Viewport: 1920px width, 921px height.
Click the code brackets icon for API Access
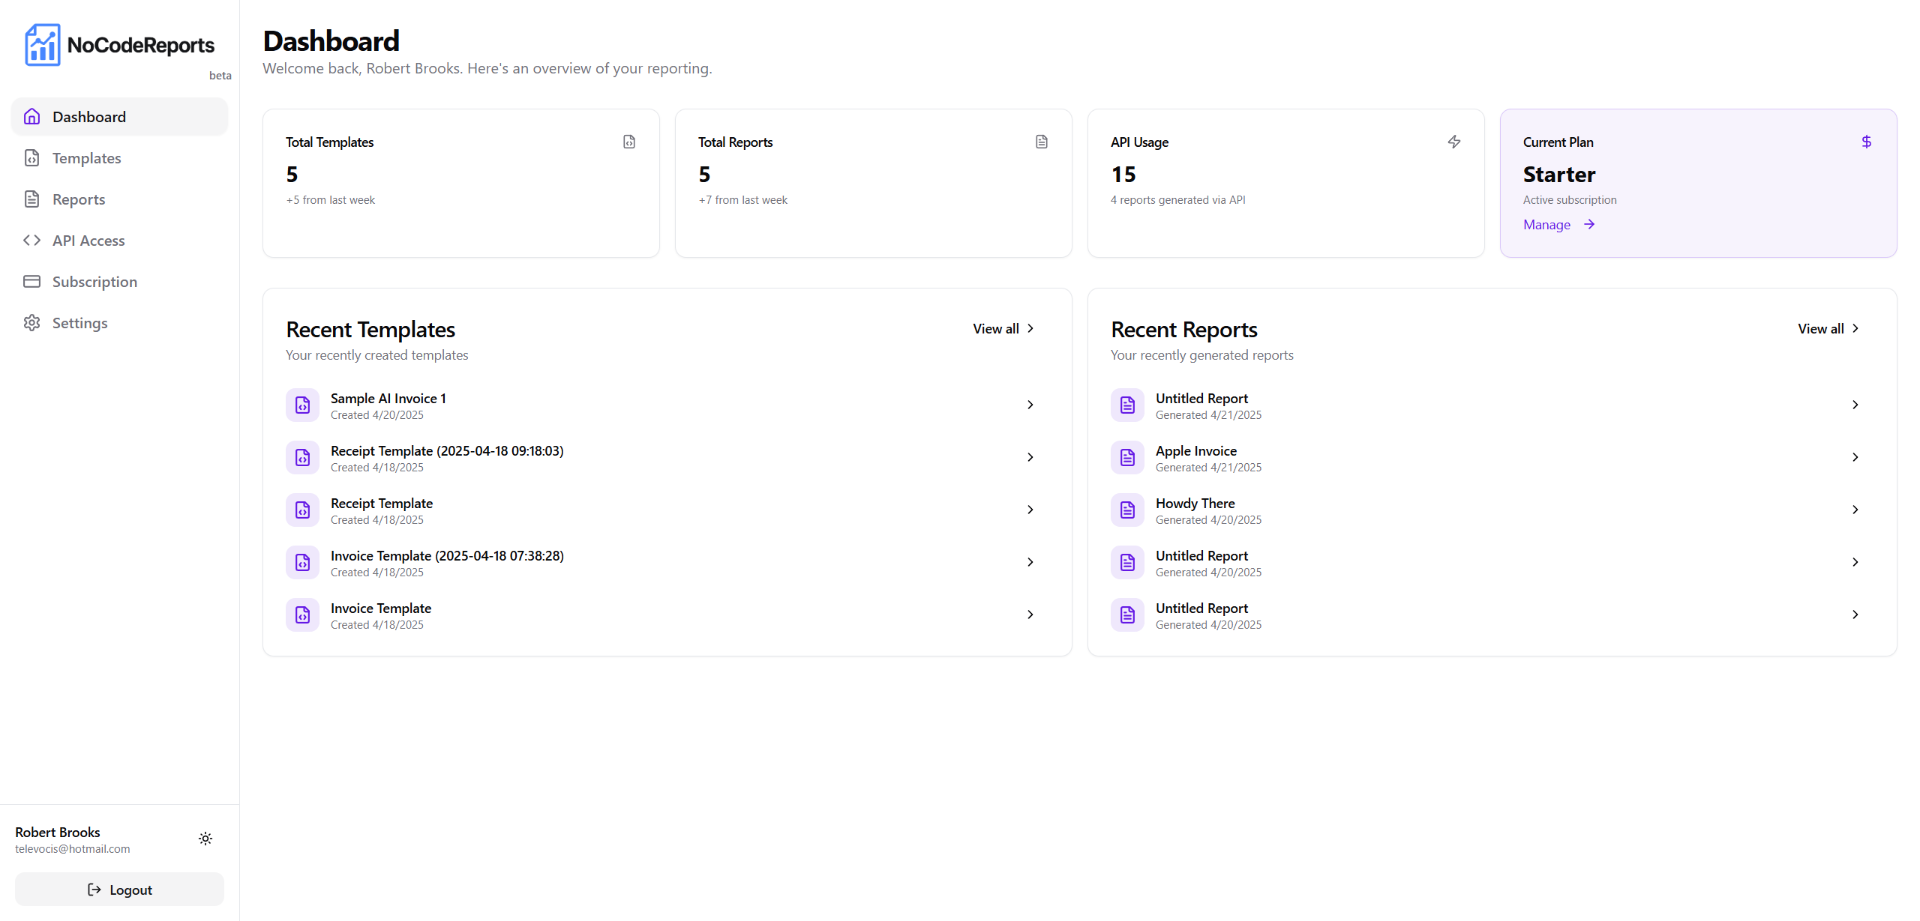click(x=32, y=240)
